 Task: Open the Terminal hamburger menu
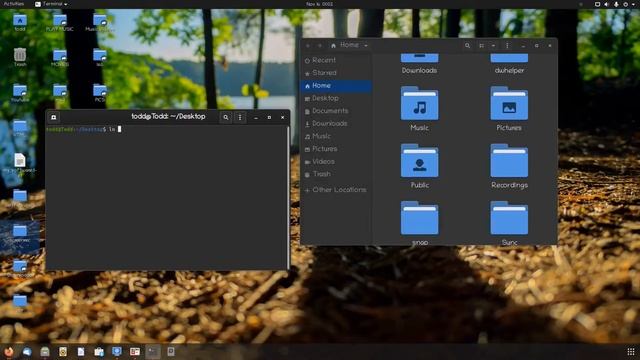tap(240, 118)
